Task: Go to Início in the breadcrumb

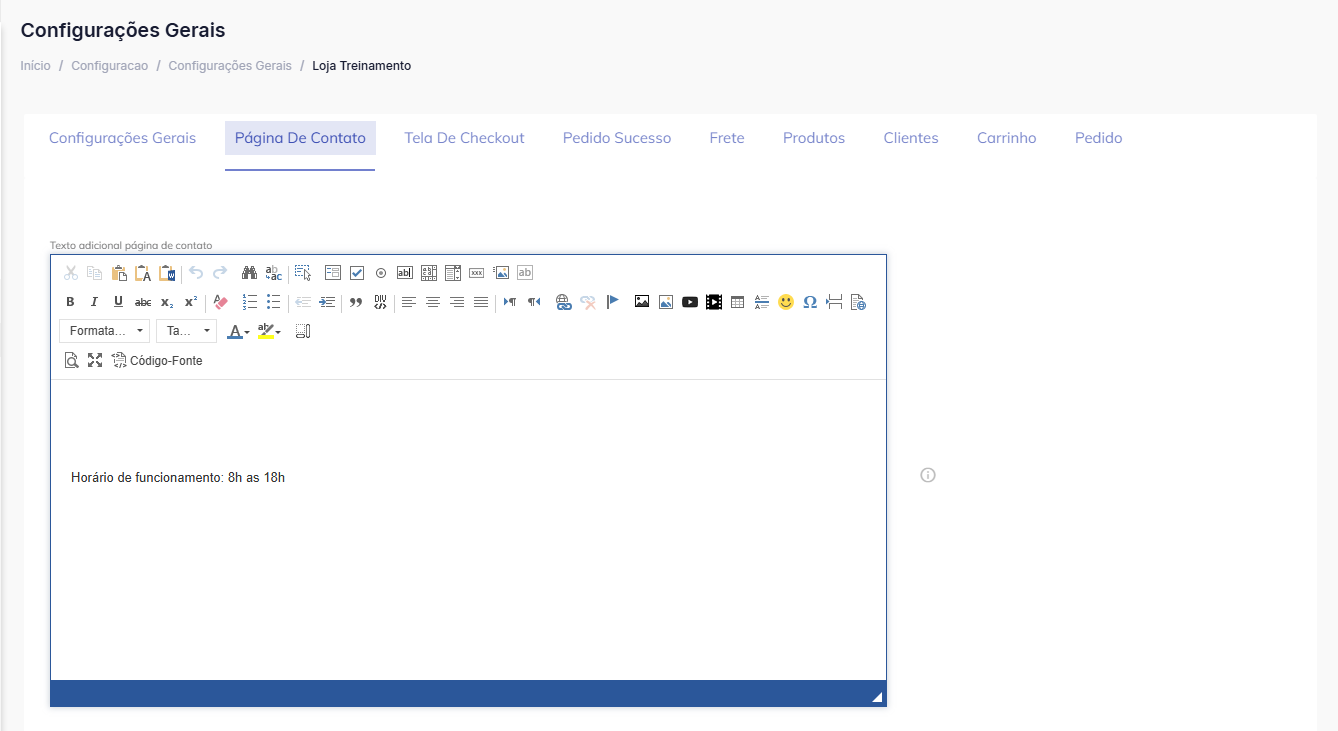Action: 35,66
